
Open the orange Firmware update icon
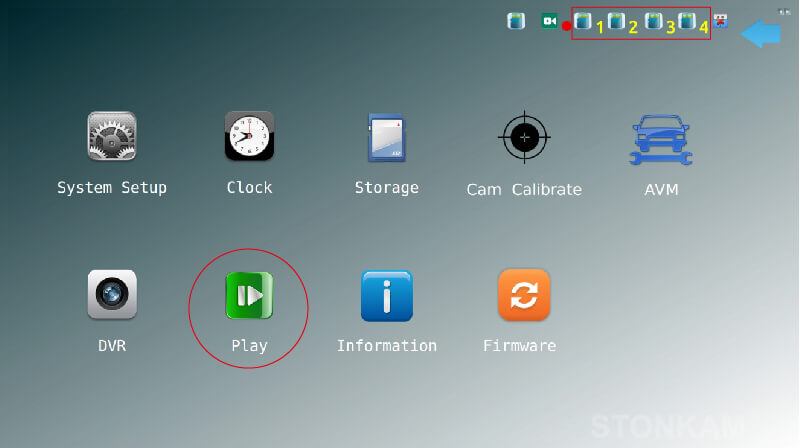[524, 295]
